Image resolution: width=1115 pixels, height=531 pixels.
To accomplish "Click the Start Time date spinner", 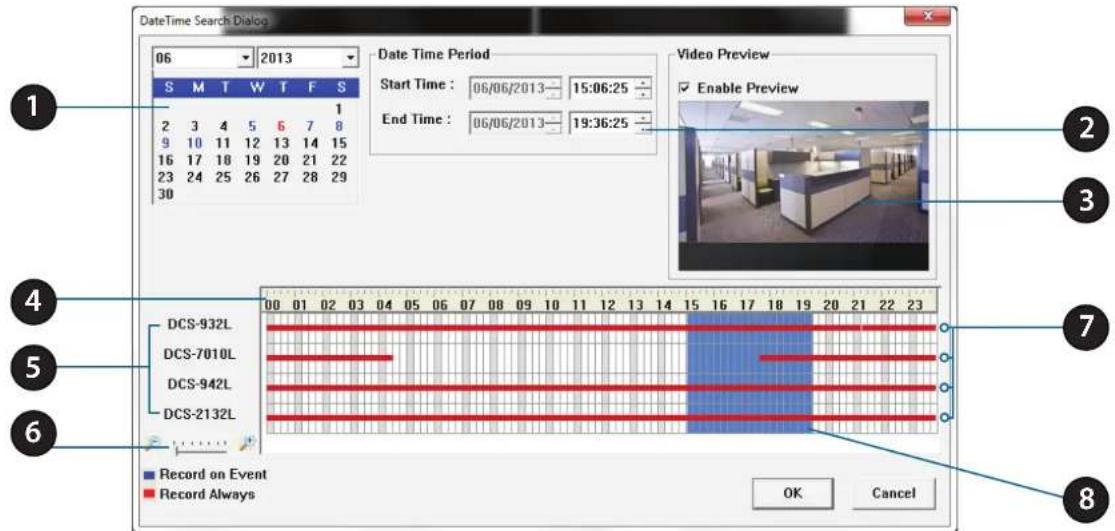I will tap(554, 89).
